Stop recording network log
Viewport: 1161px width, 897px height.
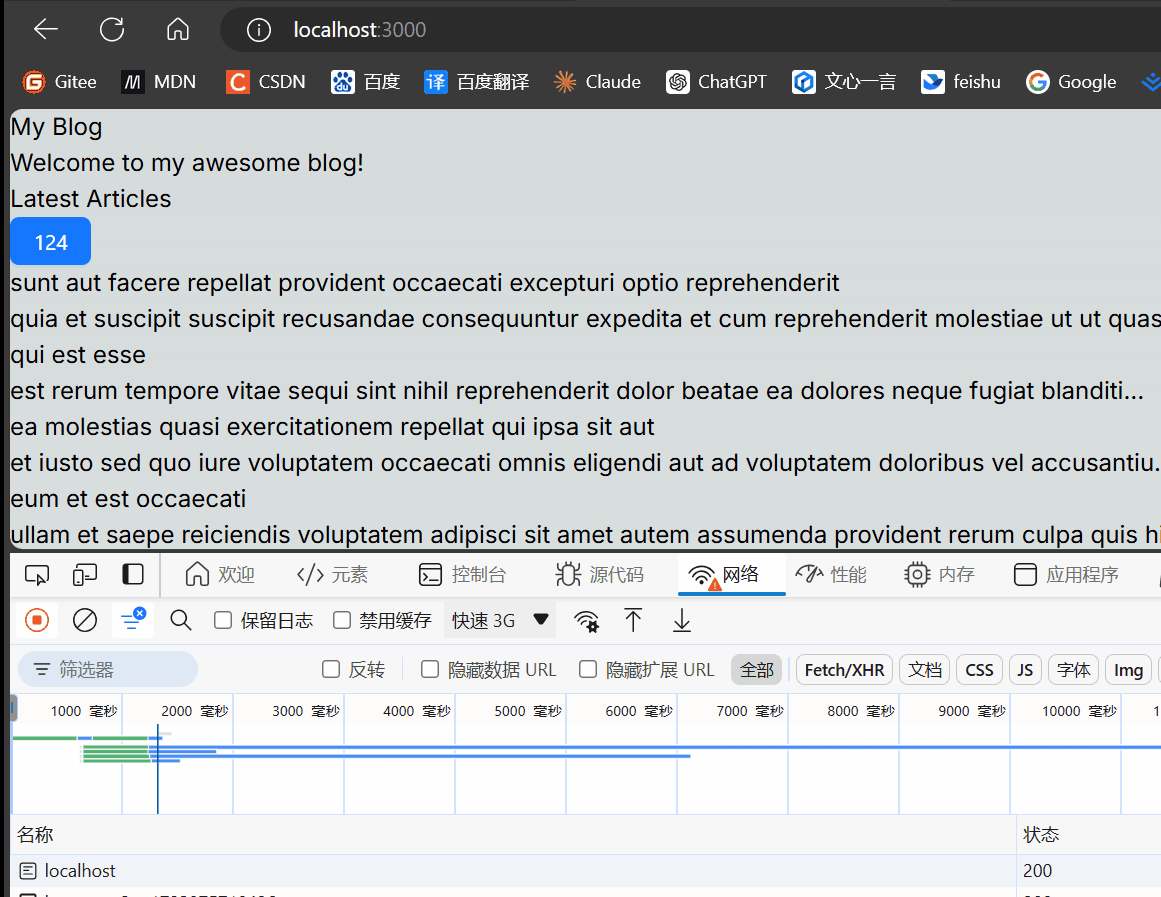(37, 621)
